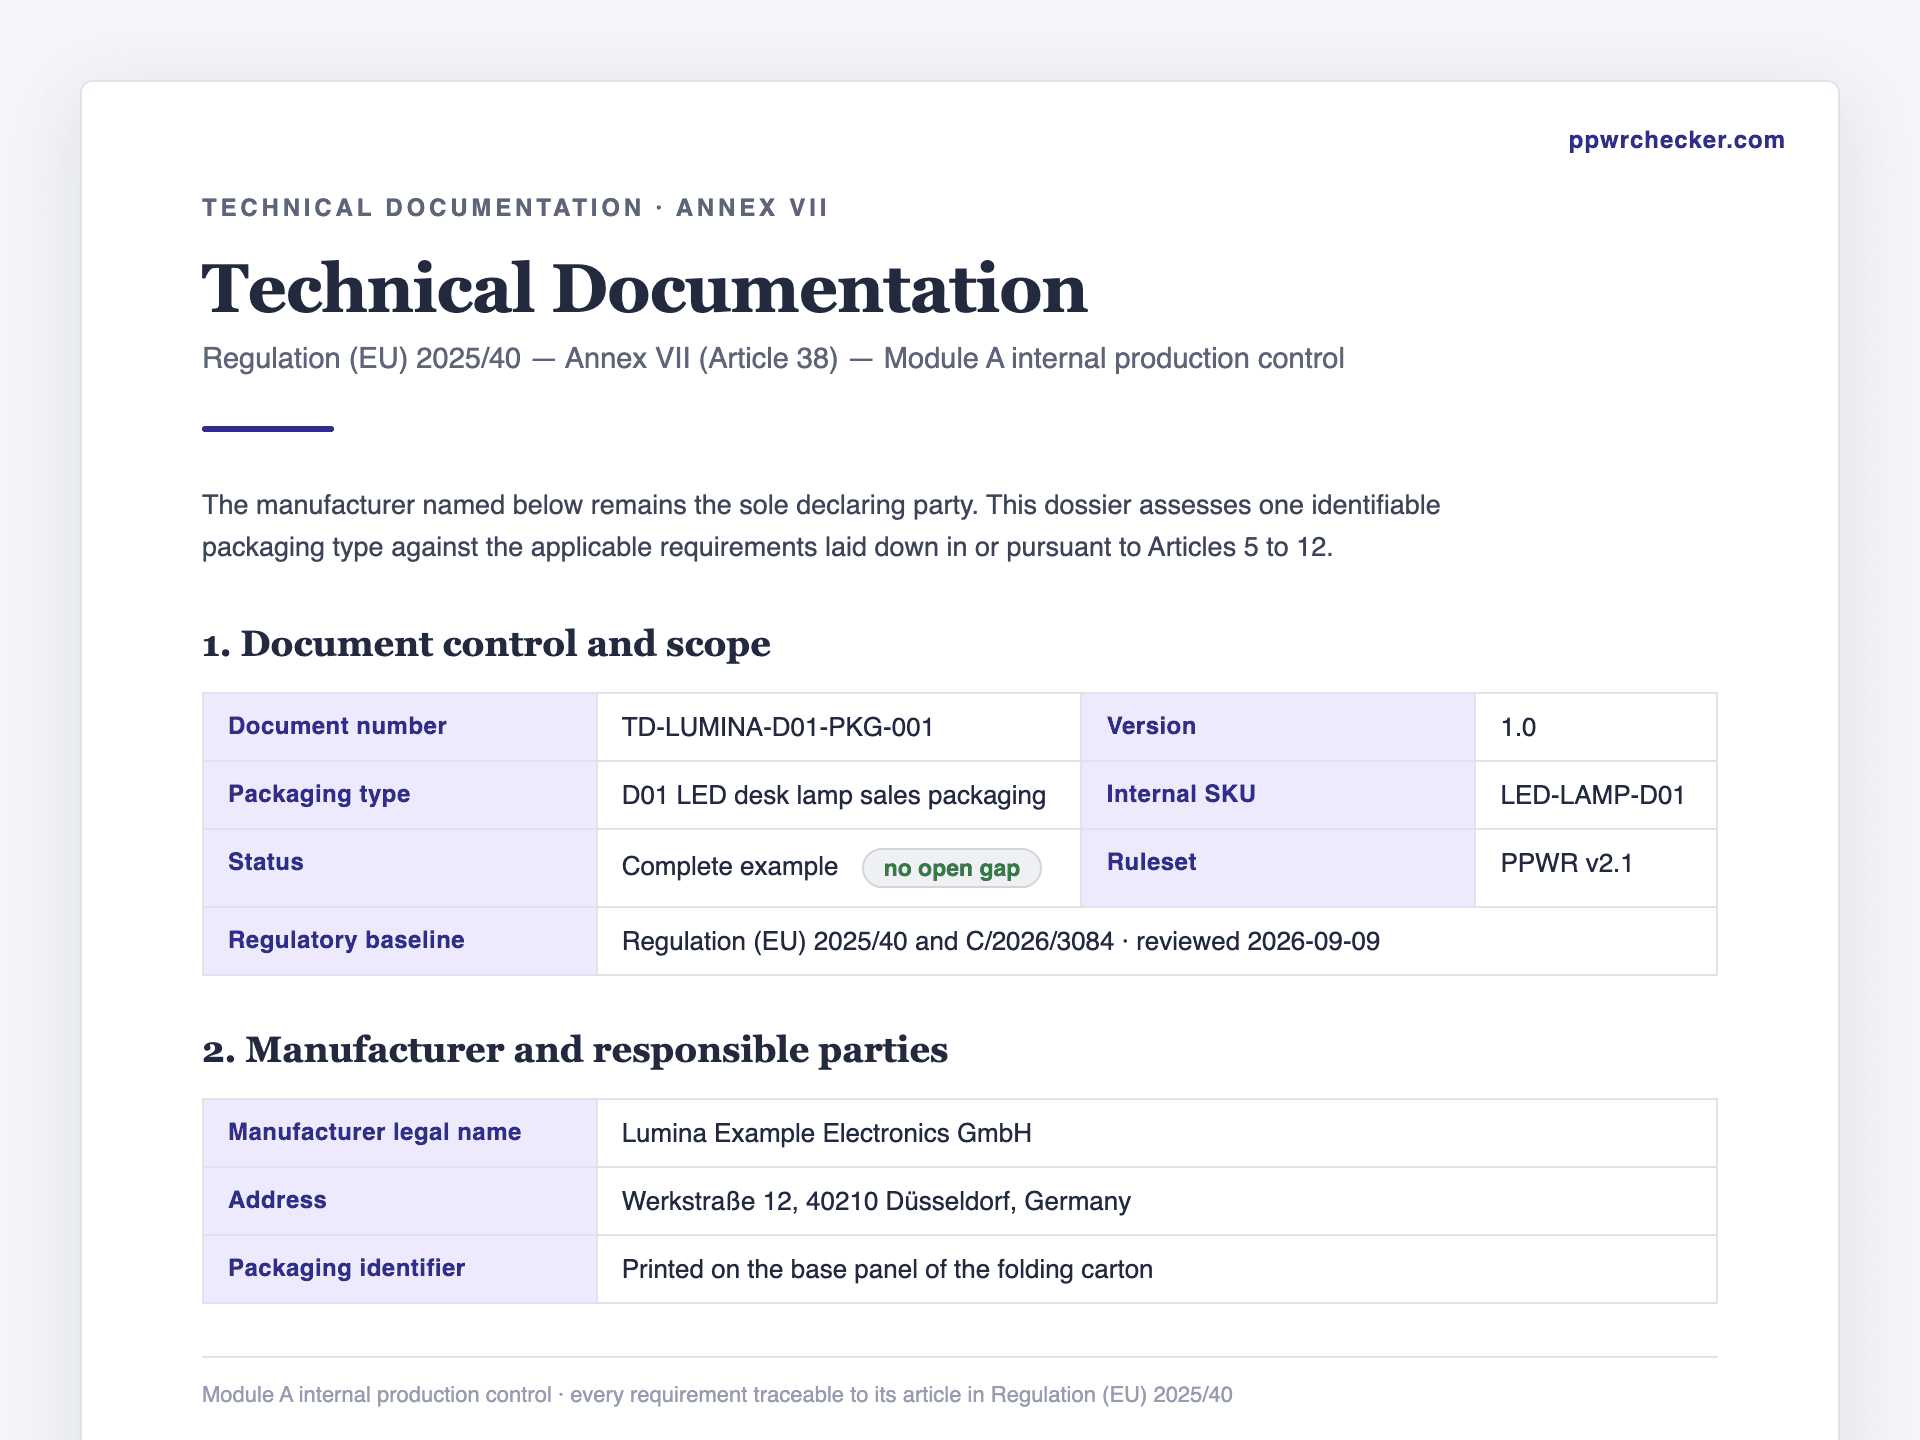Click the intro paragraph about the sole declaring party
Viewport: 1920px width, 1440px height.
(x=821, y=526)
